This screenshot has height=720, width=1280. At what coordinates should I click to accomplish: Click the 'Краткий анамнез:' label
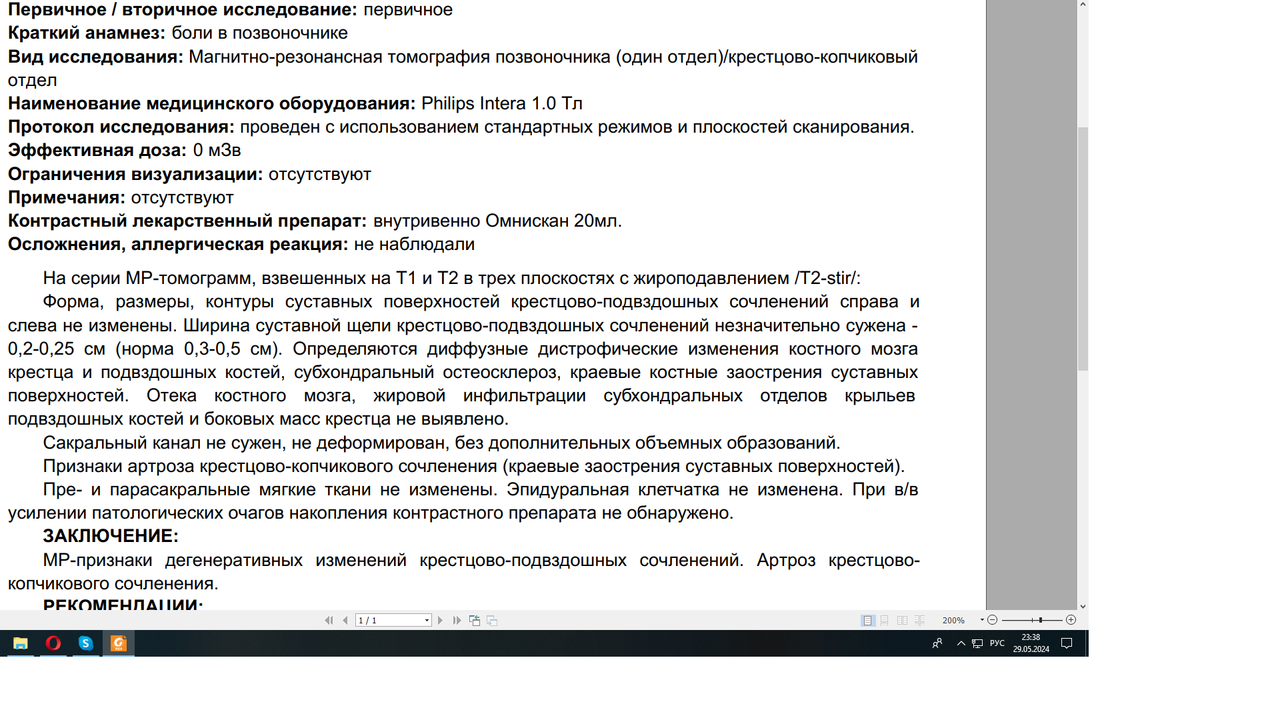pos(87,33)
